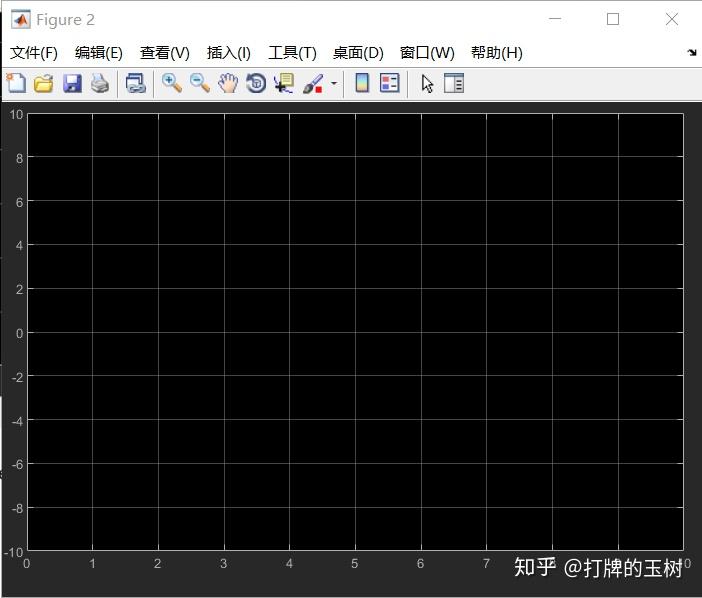Expand the brush color dropdown arrow

[334, 83]
